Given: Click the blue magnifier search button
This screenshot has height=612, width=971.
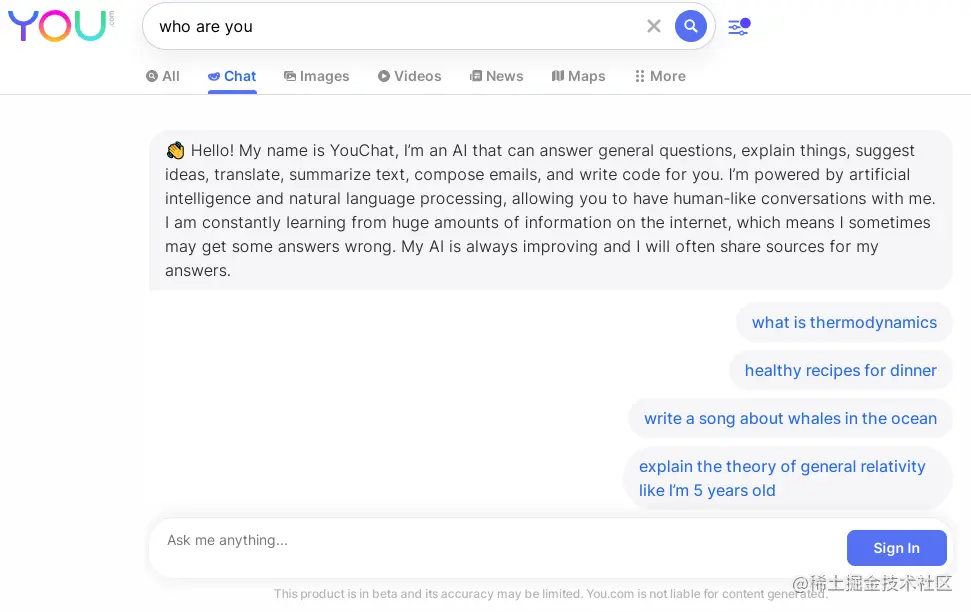Looking at the screenshot, I should click(690, 26).
